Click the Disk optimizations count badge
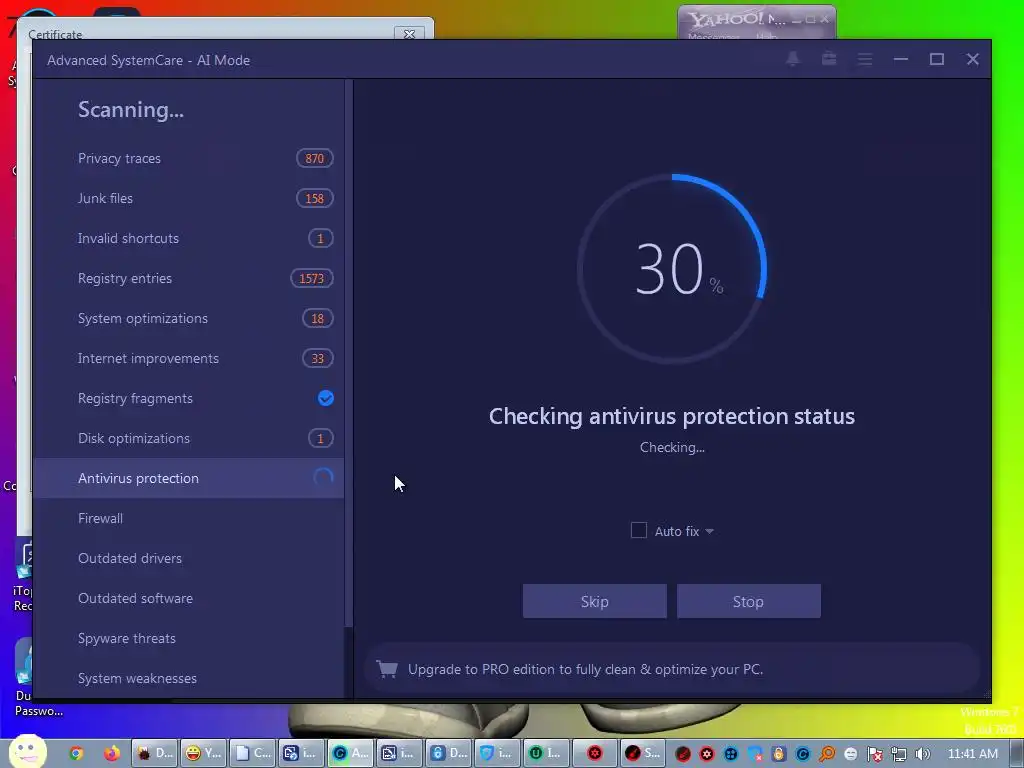This screenshot has width=1024, height=768. tap(321, 438)
